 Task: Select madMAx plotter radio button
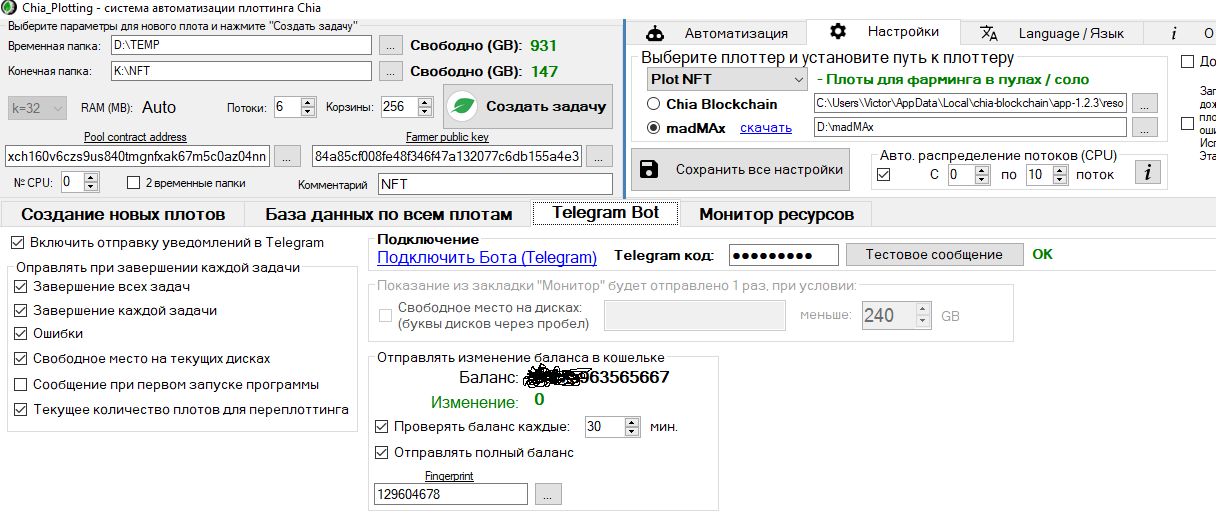click(x=654, y=127)
